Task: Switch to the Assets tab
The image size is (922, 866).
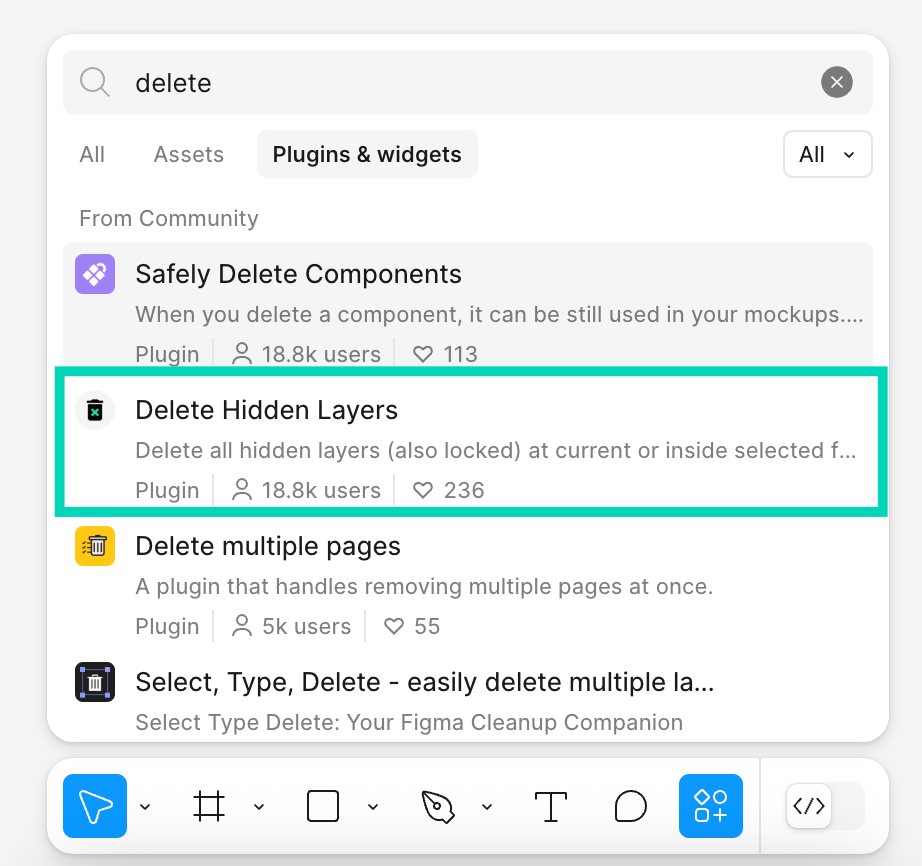Action: coord(189,155)
